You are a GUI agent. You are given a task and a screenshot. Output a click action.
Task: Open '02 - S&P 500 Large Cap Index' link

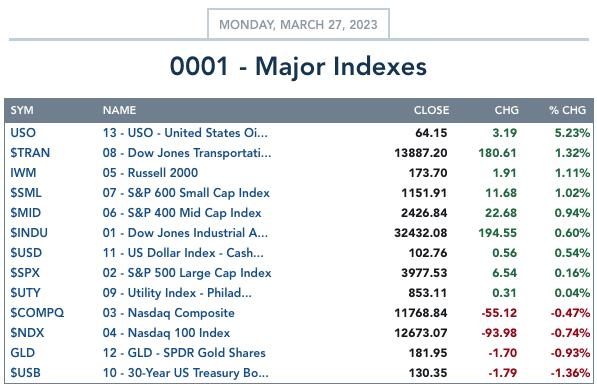click(187, 273)
